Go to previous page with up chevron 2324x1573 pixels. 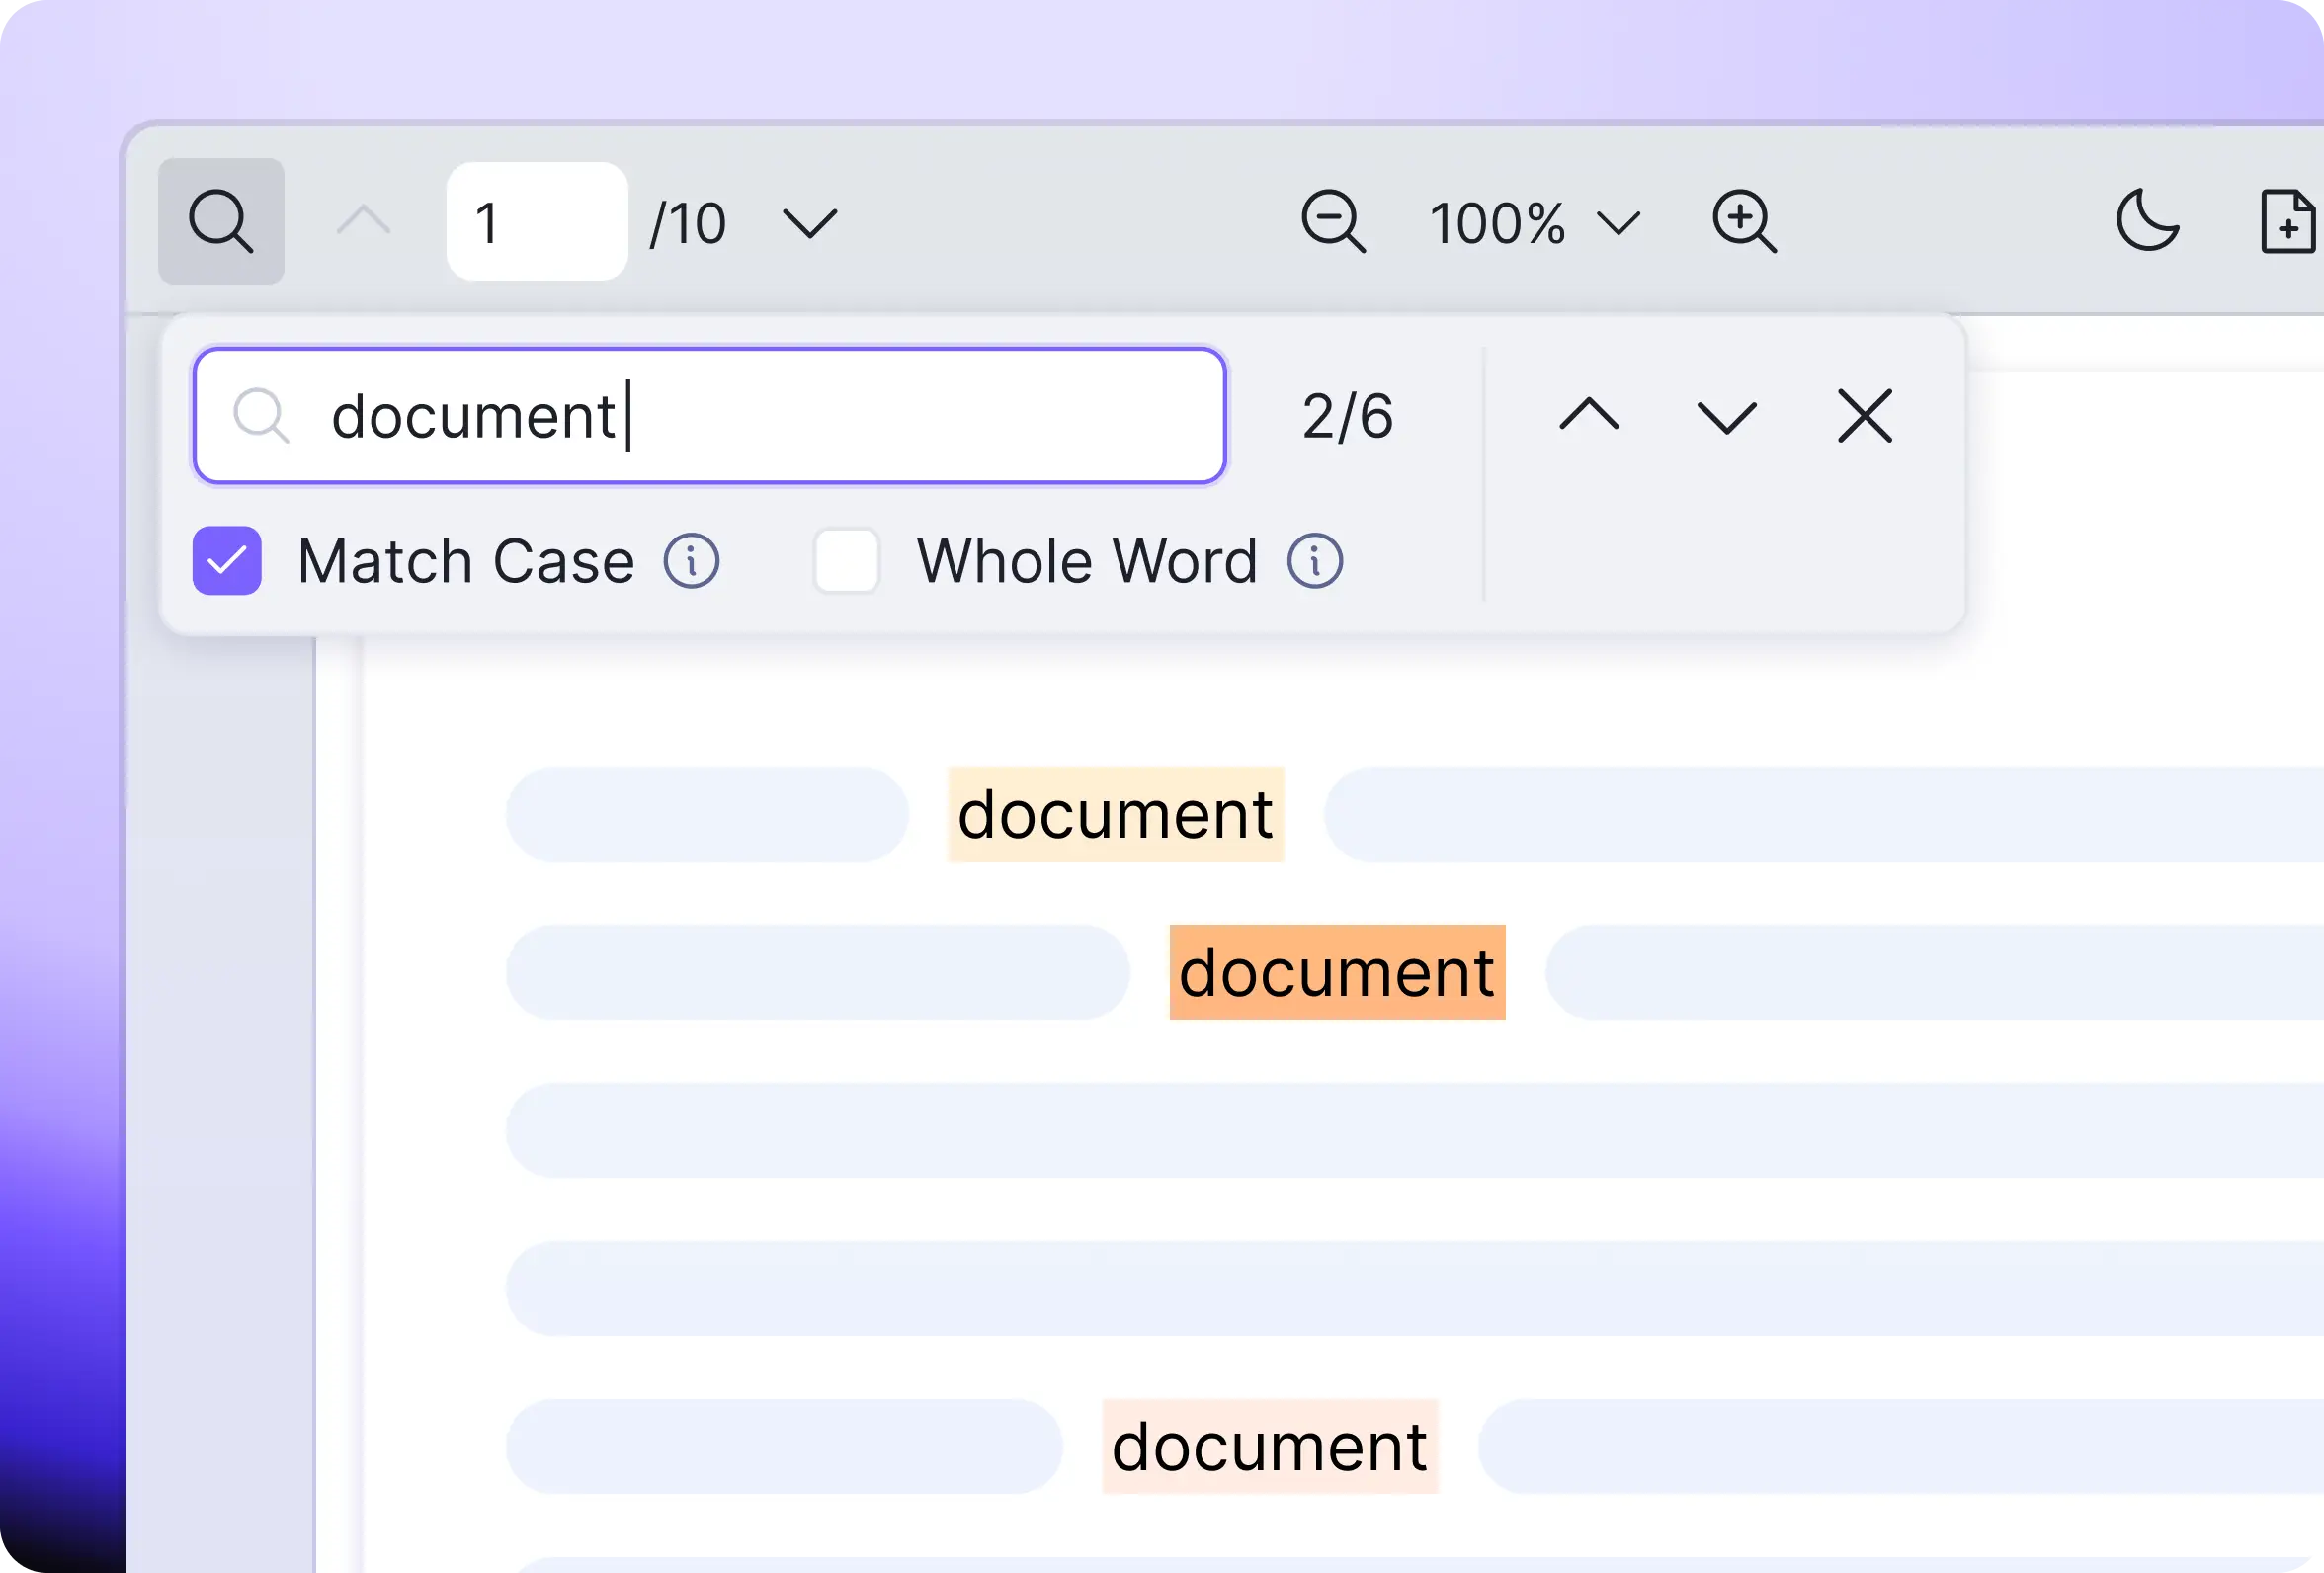363,221
